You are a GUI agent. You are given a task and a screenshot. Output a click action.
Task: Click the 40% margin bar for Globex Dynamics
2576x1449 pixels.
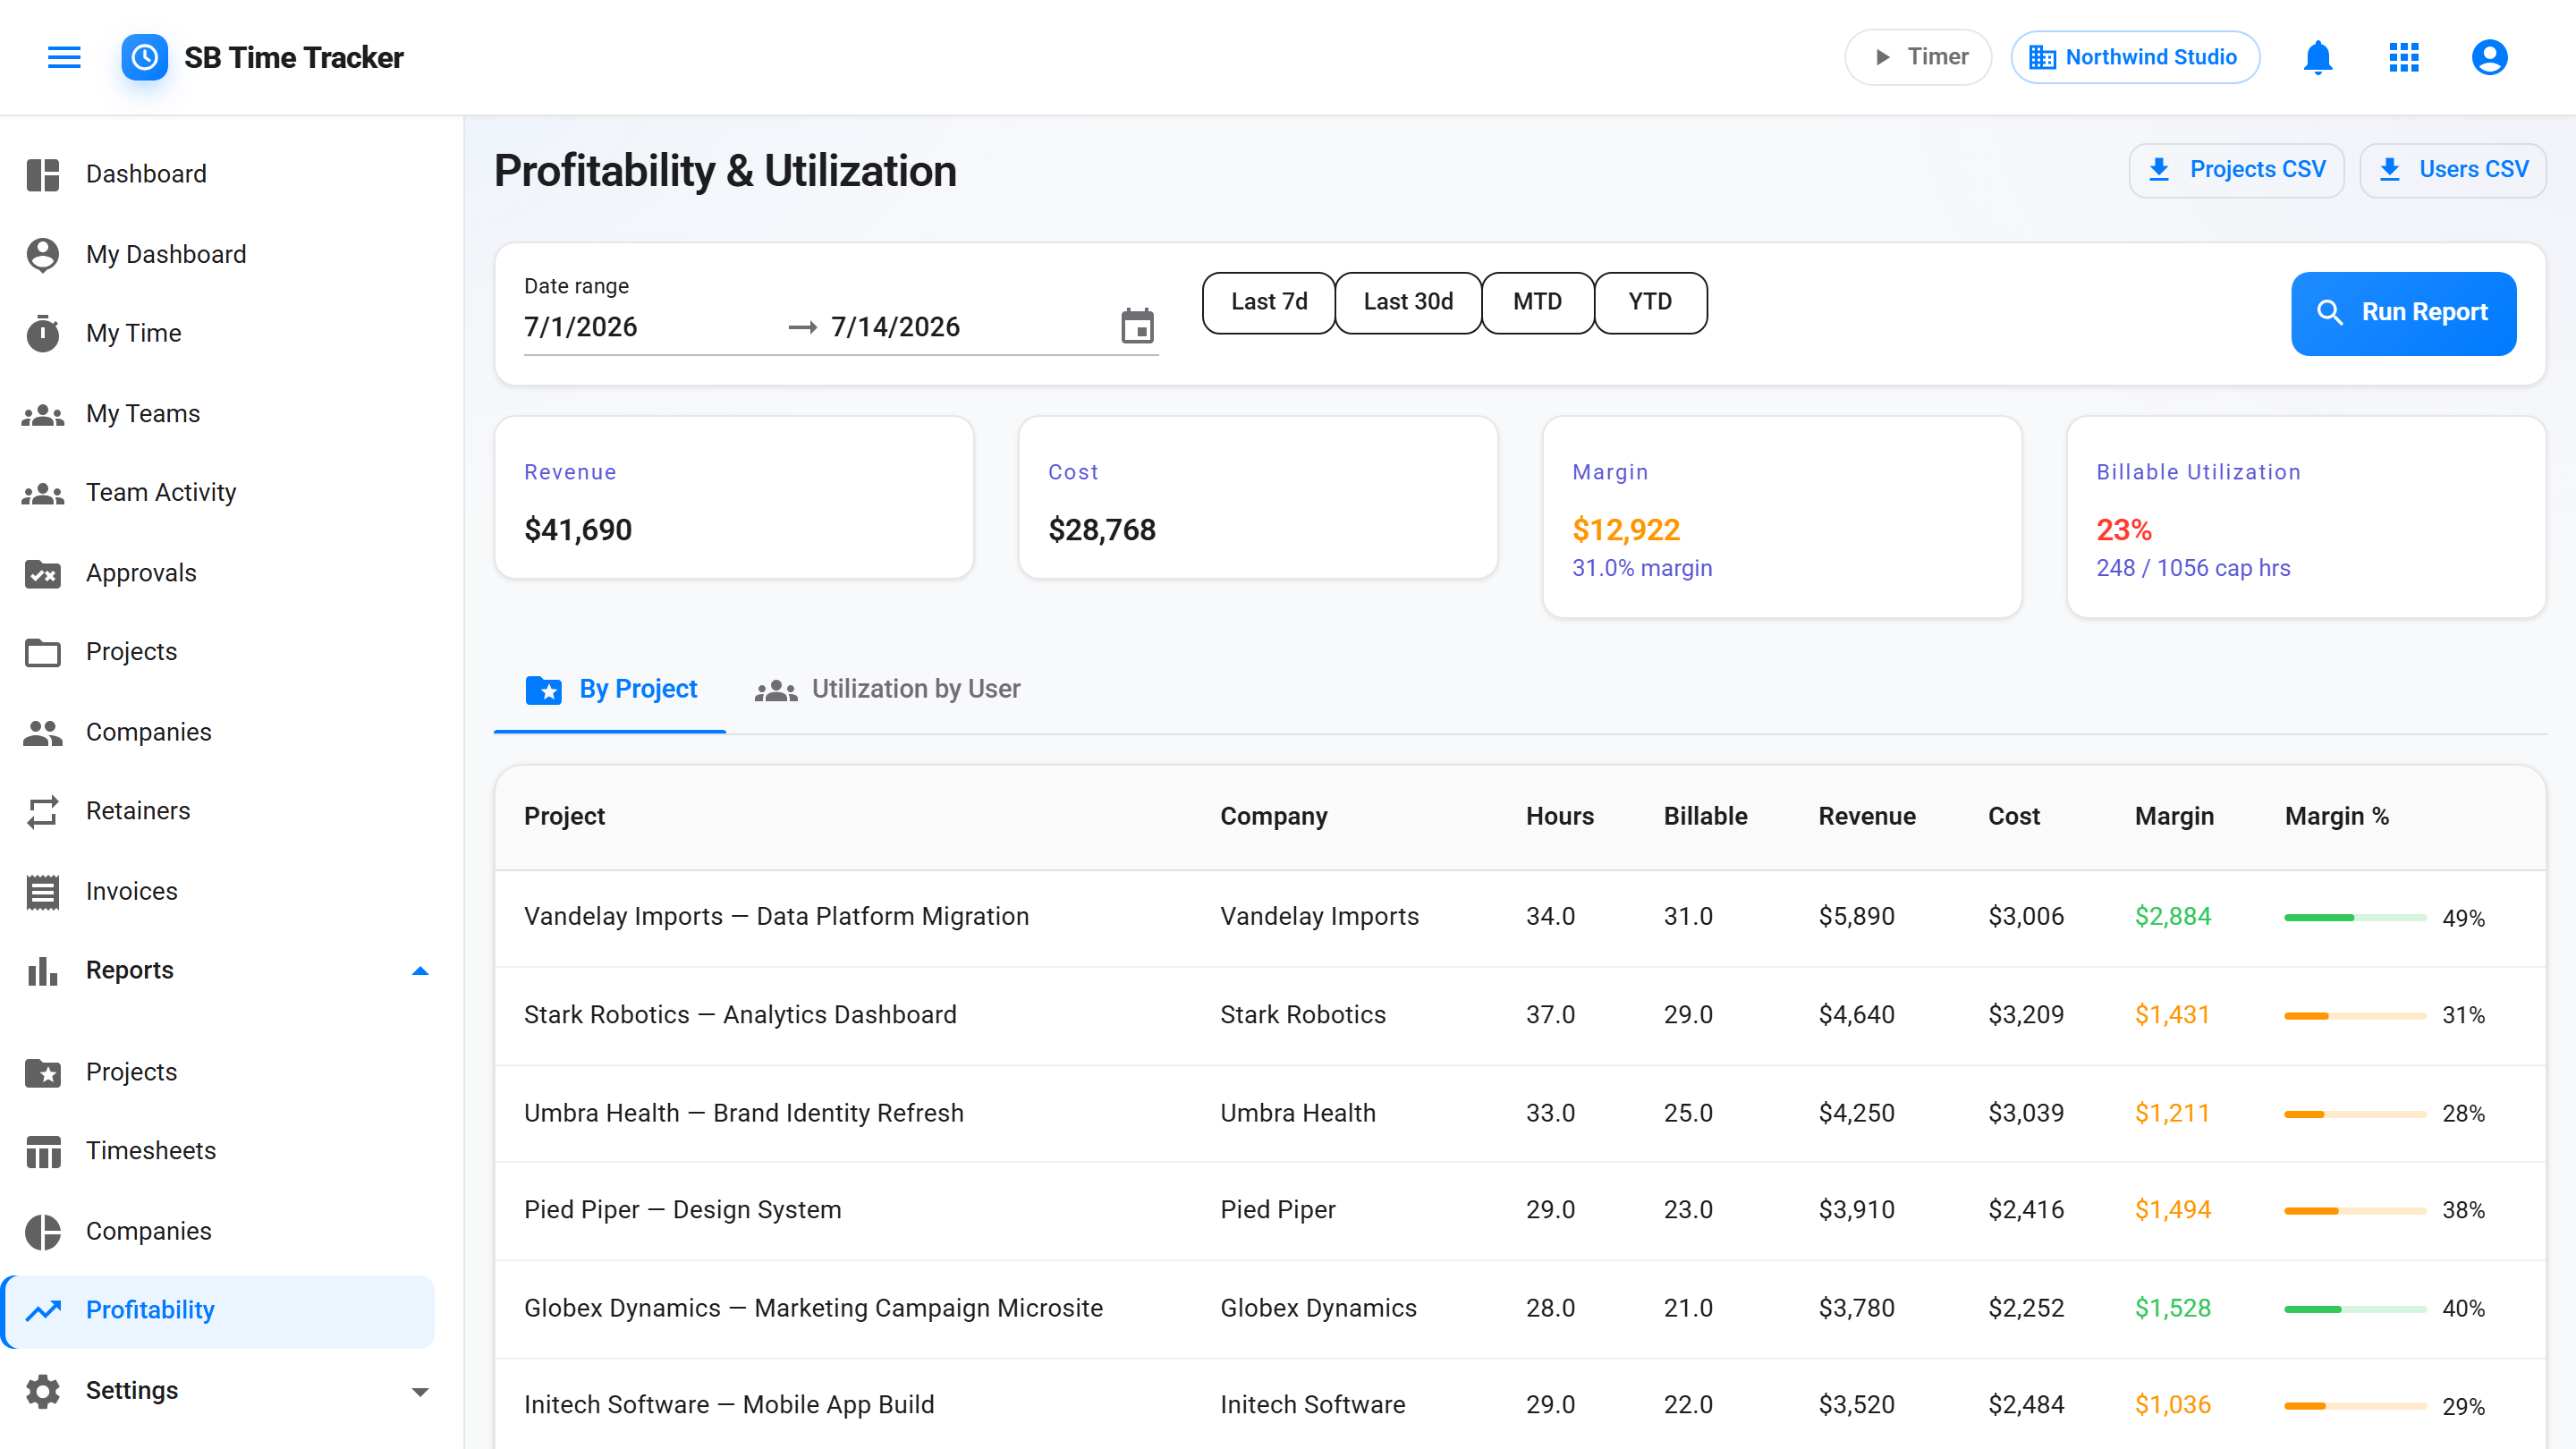point(2355,1308)
